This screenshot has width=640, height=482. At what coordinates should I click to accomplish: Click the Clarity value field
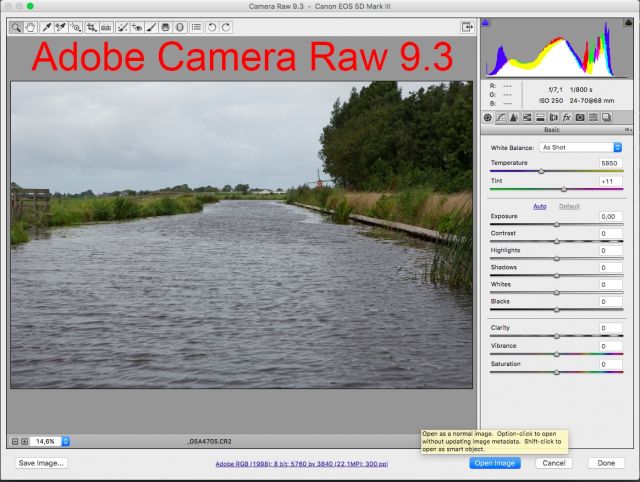[611, 328]
